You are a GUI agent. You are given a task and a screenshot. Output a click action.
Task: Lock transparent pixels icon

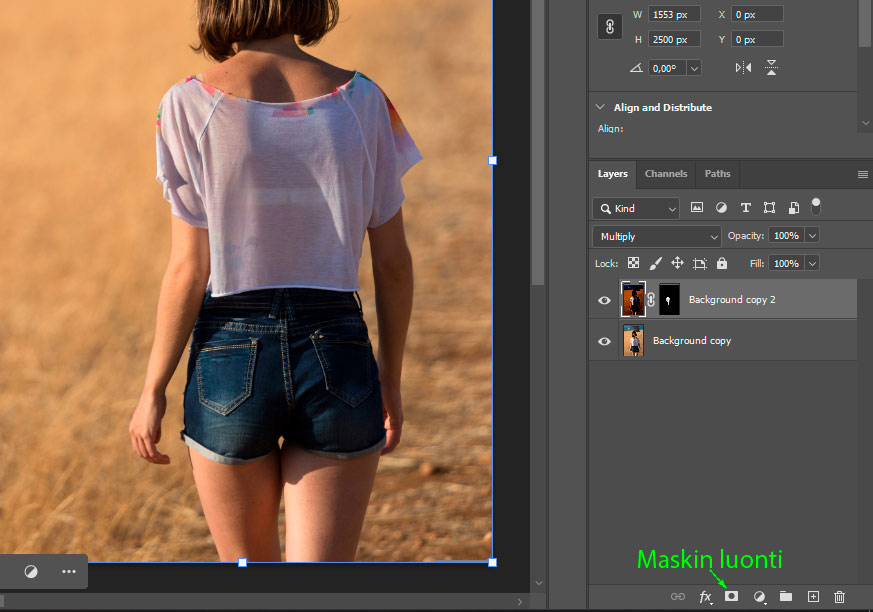point(634,263)
